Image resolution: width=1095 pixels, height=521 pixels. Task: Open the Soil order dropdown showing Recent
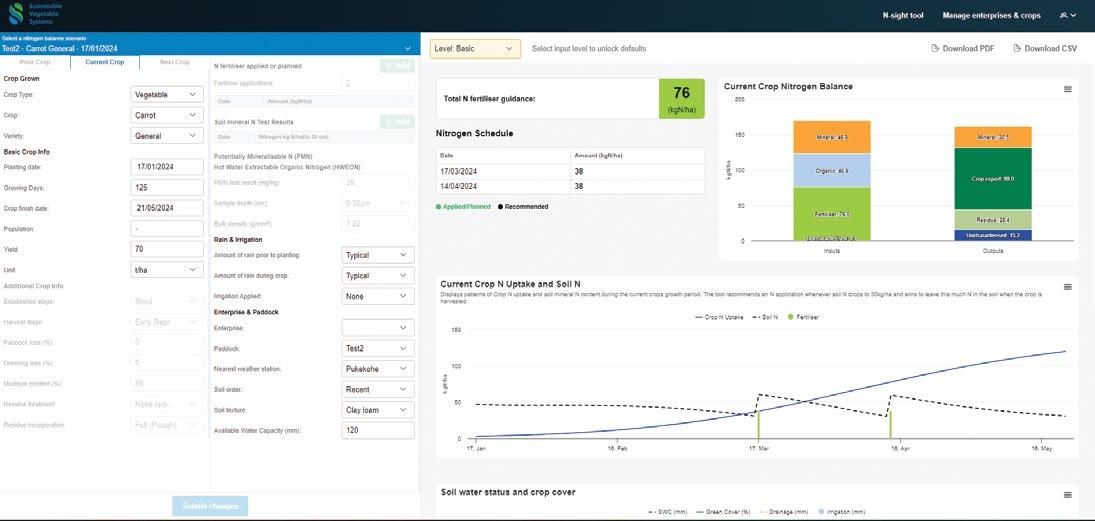coord(378,389)
